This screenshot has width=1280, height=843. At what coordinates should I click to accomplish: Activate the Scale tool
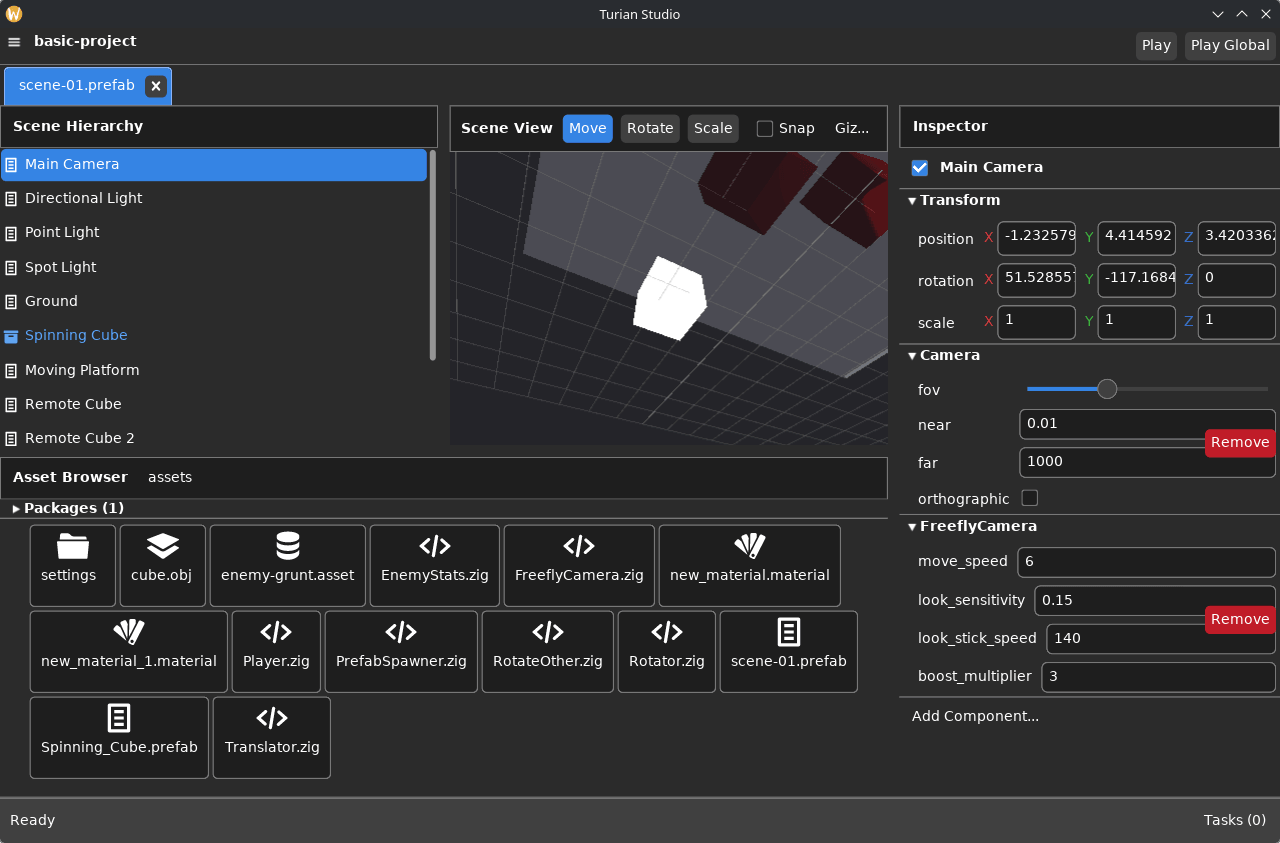(713, 128)
